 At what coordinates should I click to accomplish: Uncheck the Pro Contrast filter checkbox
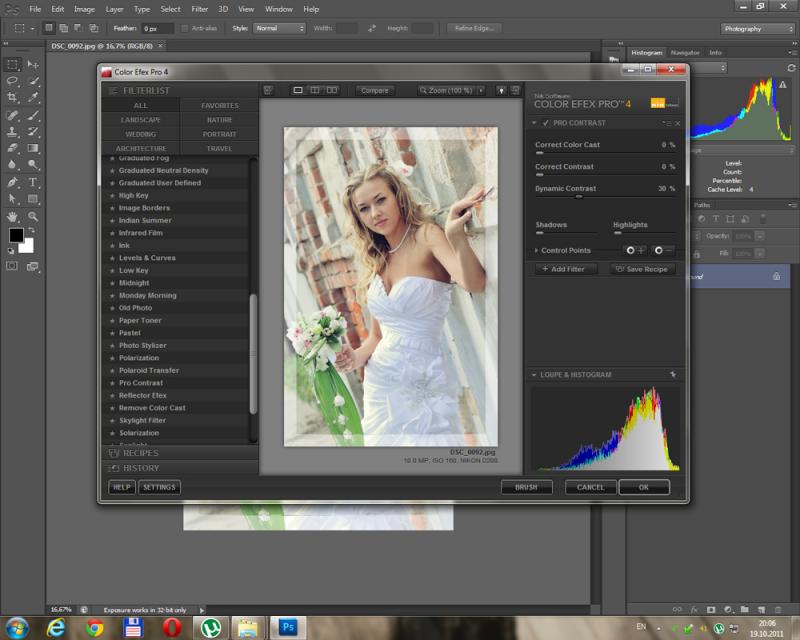coord(545,123)
